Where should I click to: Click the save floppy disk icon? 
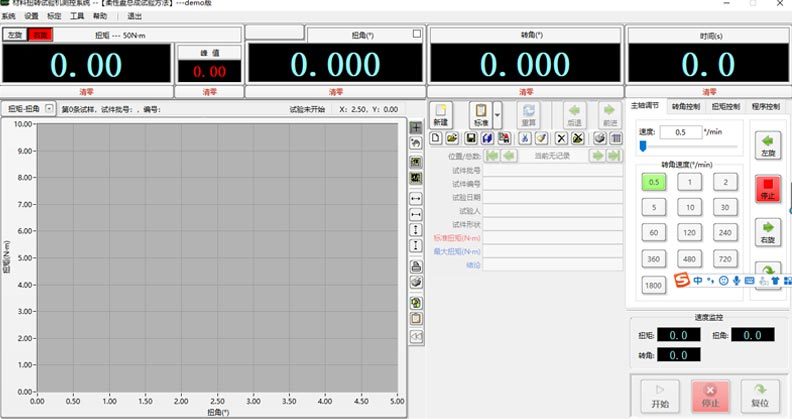470,138
